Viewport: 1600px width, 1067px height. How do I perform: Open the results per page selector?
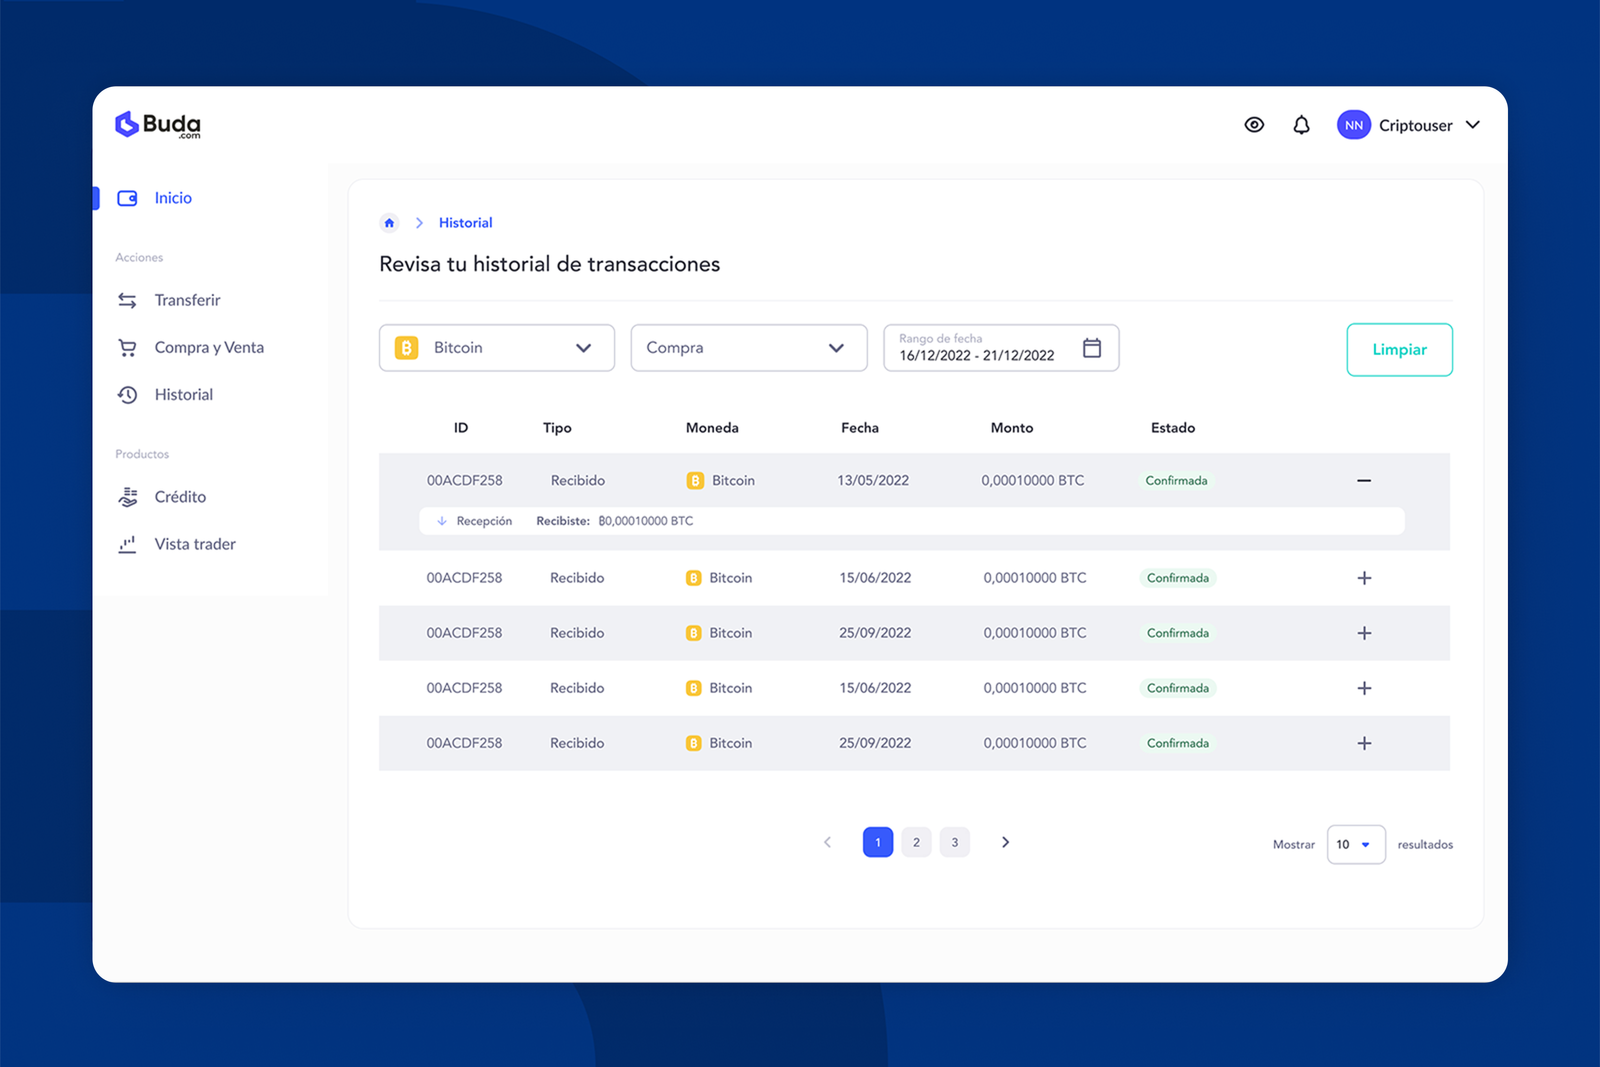click(1355, 844)
